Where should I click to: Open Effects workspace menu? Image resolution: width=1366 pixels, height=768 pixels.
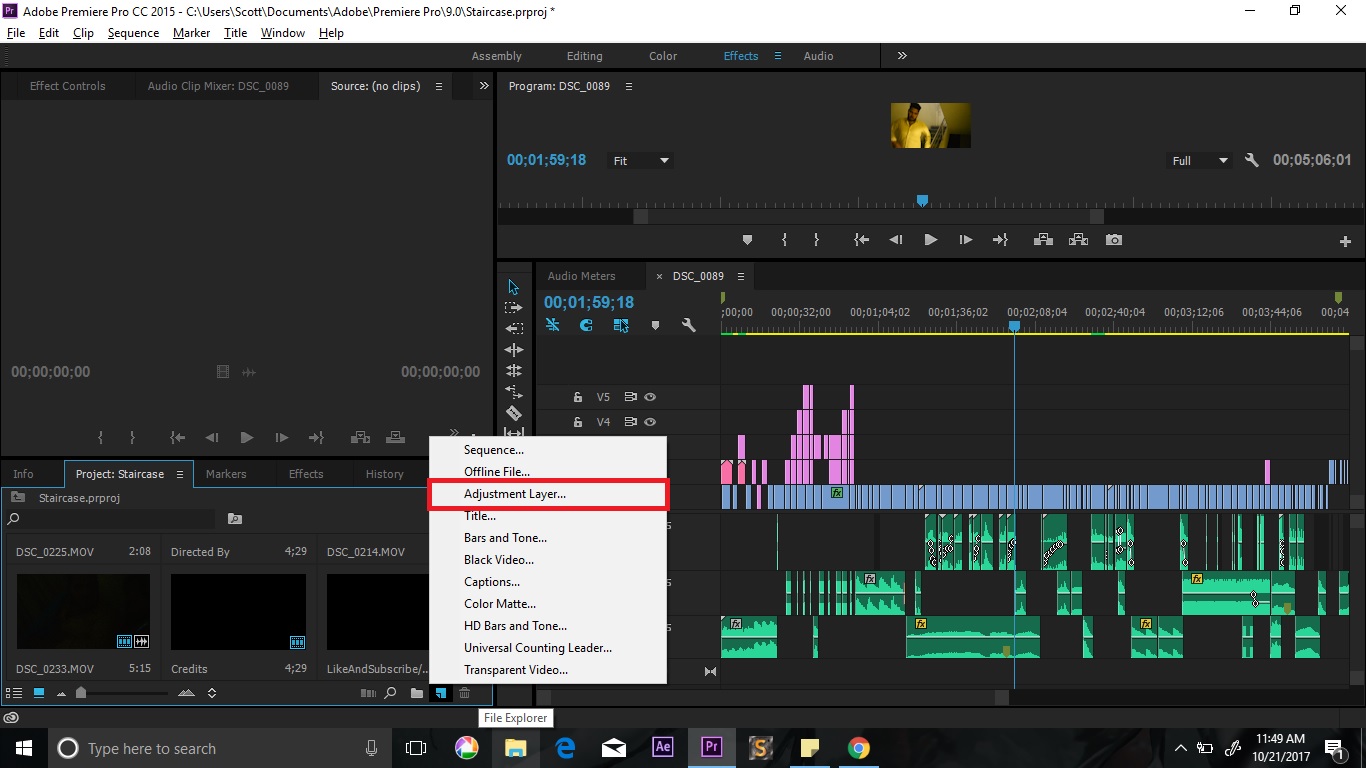[777, 56]
